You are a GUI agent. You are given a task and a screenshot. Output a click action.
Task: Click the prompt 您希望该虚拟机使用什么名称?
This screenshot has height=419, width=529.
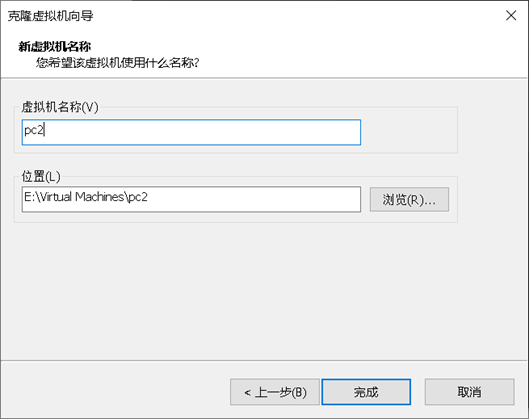point(118,63)
